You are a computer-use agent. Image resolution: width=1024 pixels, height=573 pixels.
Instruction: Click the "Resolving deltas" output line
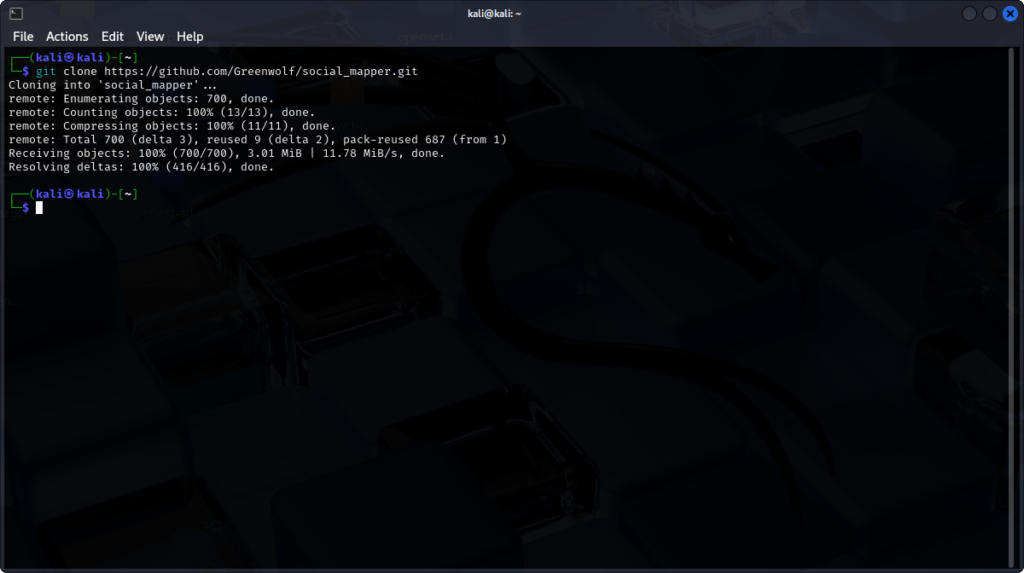pyautogui.click(x=141, y=167)
